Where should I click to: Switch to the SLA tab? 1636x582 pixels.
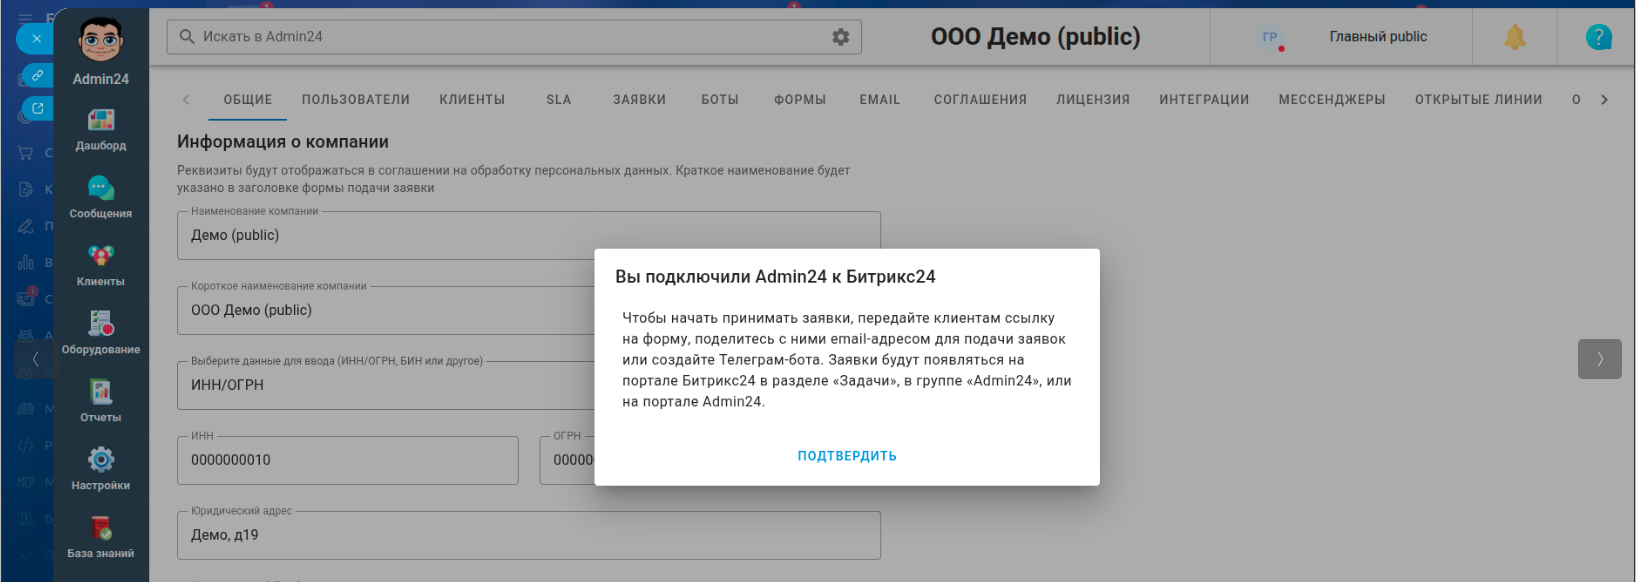tap(559, 100)
